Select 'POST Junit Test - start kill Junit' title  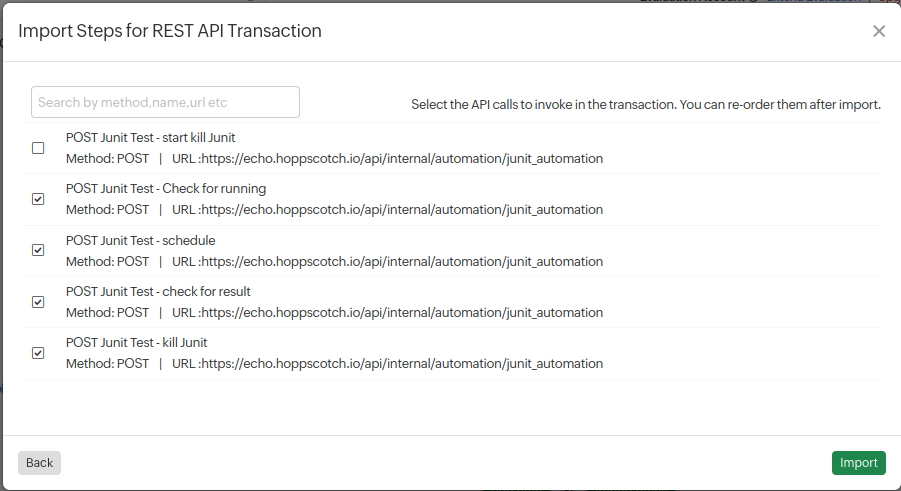[150, 138]
